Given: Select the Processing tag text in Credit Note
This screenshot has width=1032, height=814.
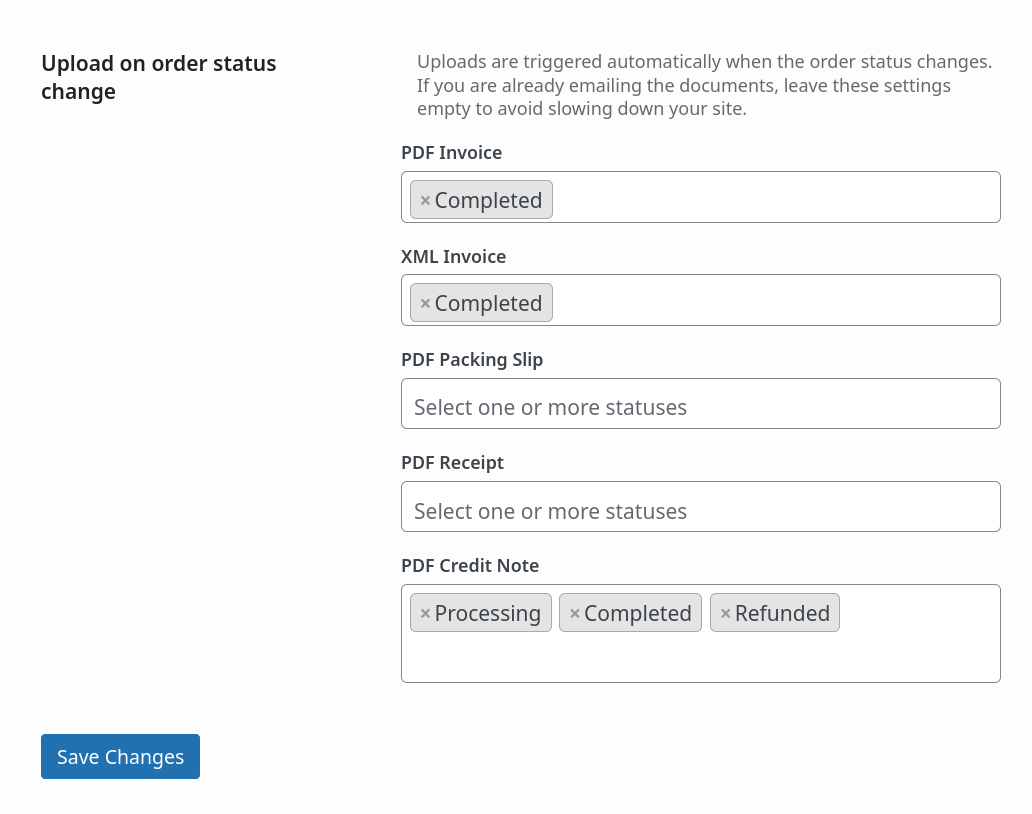Looking at the screenshot, I should (x=488, y=613).
